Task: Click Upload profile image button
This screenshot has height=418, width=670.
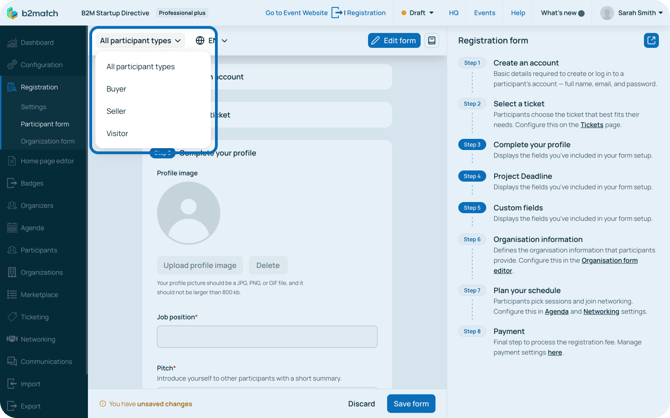Action: pyautogui.click(x=200, y=265)
